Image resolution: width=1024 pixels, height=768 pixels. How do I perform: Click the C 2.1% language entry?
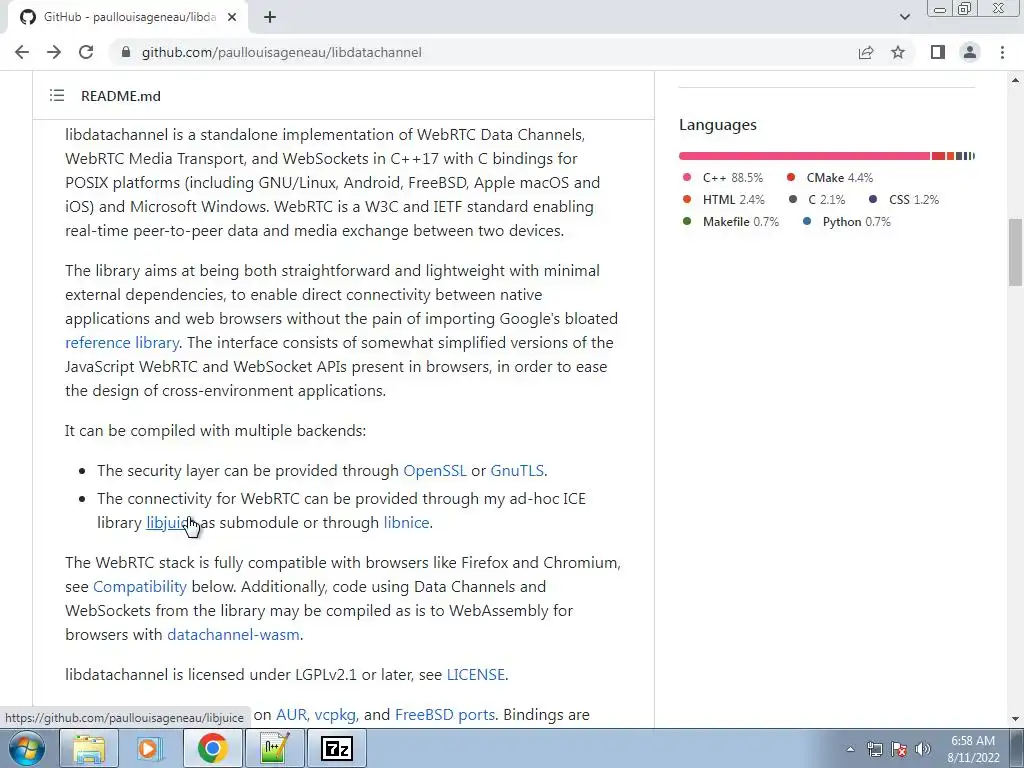click(x=816, y=200)
